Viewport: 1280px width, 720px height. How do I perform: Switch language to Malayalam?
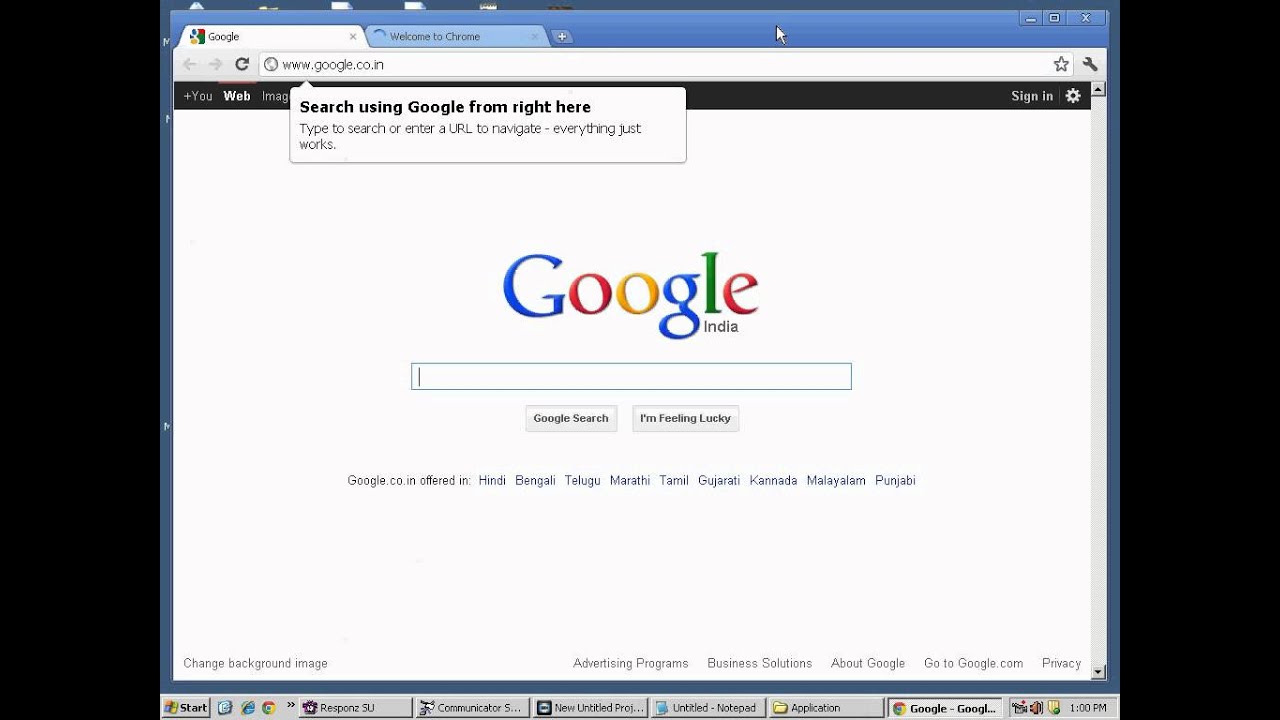(836, 481)
